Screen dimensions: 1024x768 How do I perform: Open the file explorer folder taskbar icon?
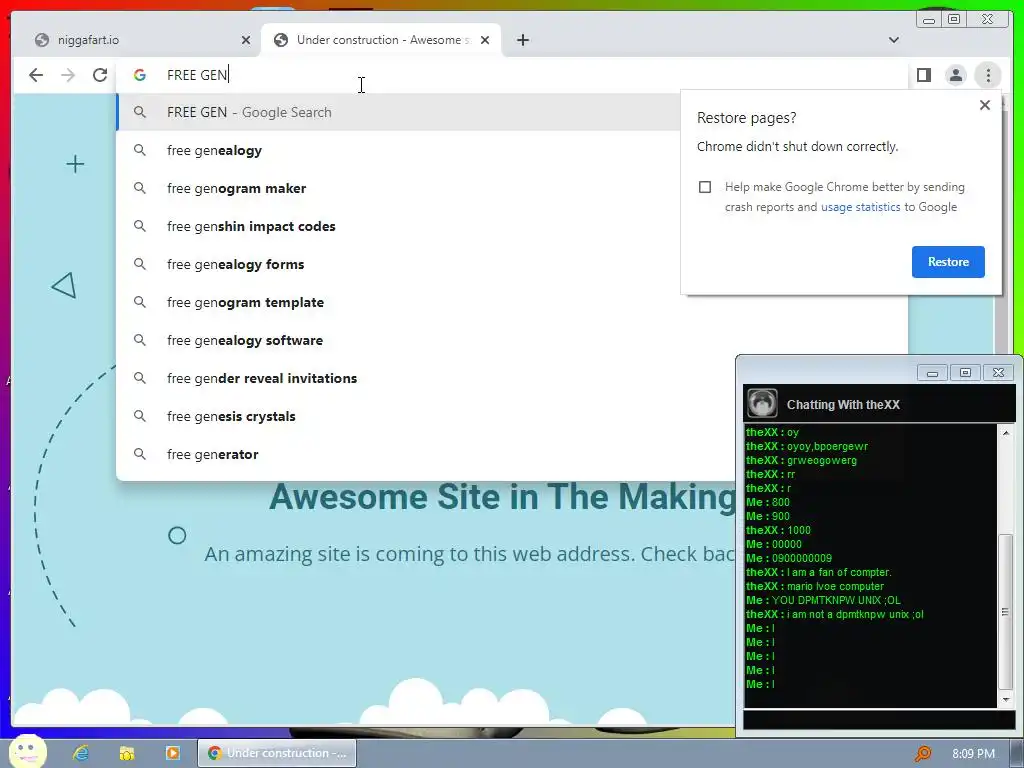point(127,753)
